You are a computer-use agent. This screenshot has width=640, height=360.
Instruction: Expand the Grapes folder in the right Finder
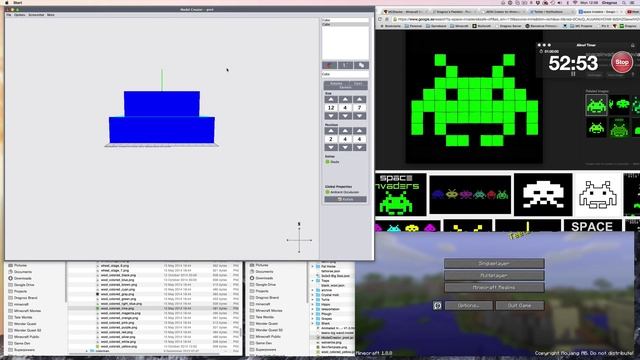pyautogui.click(x=313, y=319)
